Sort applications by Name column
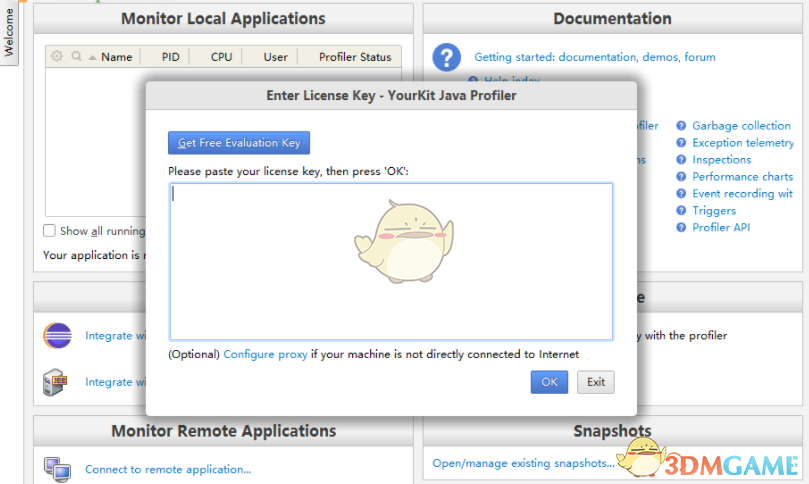The width and height of the screenshot is (809, 484). pos(117,57)
